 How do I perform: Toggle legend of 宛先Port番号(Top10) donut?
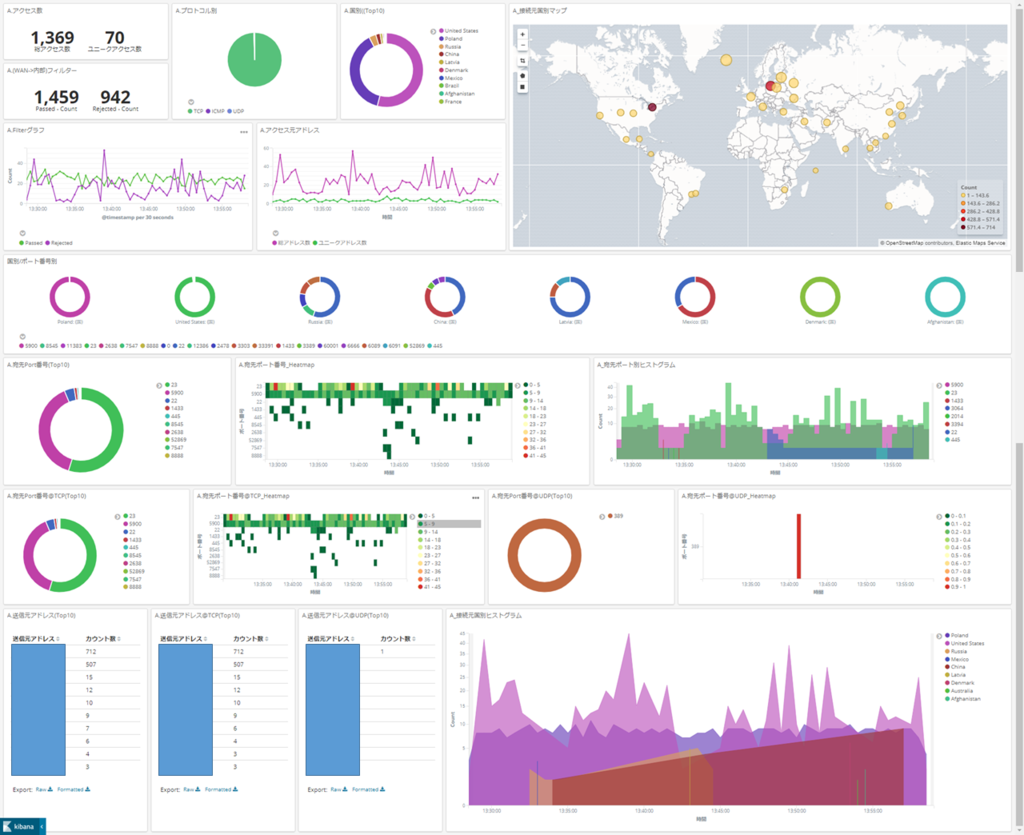tap(159, 386)
